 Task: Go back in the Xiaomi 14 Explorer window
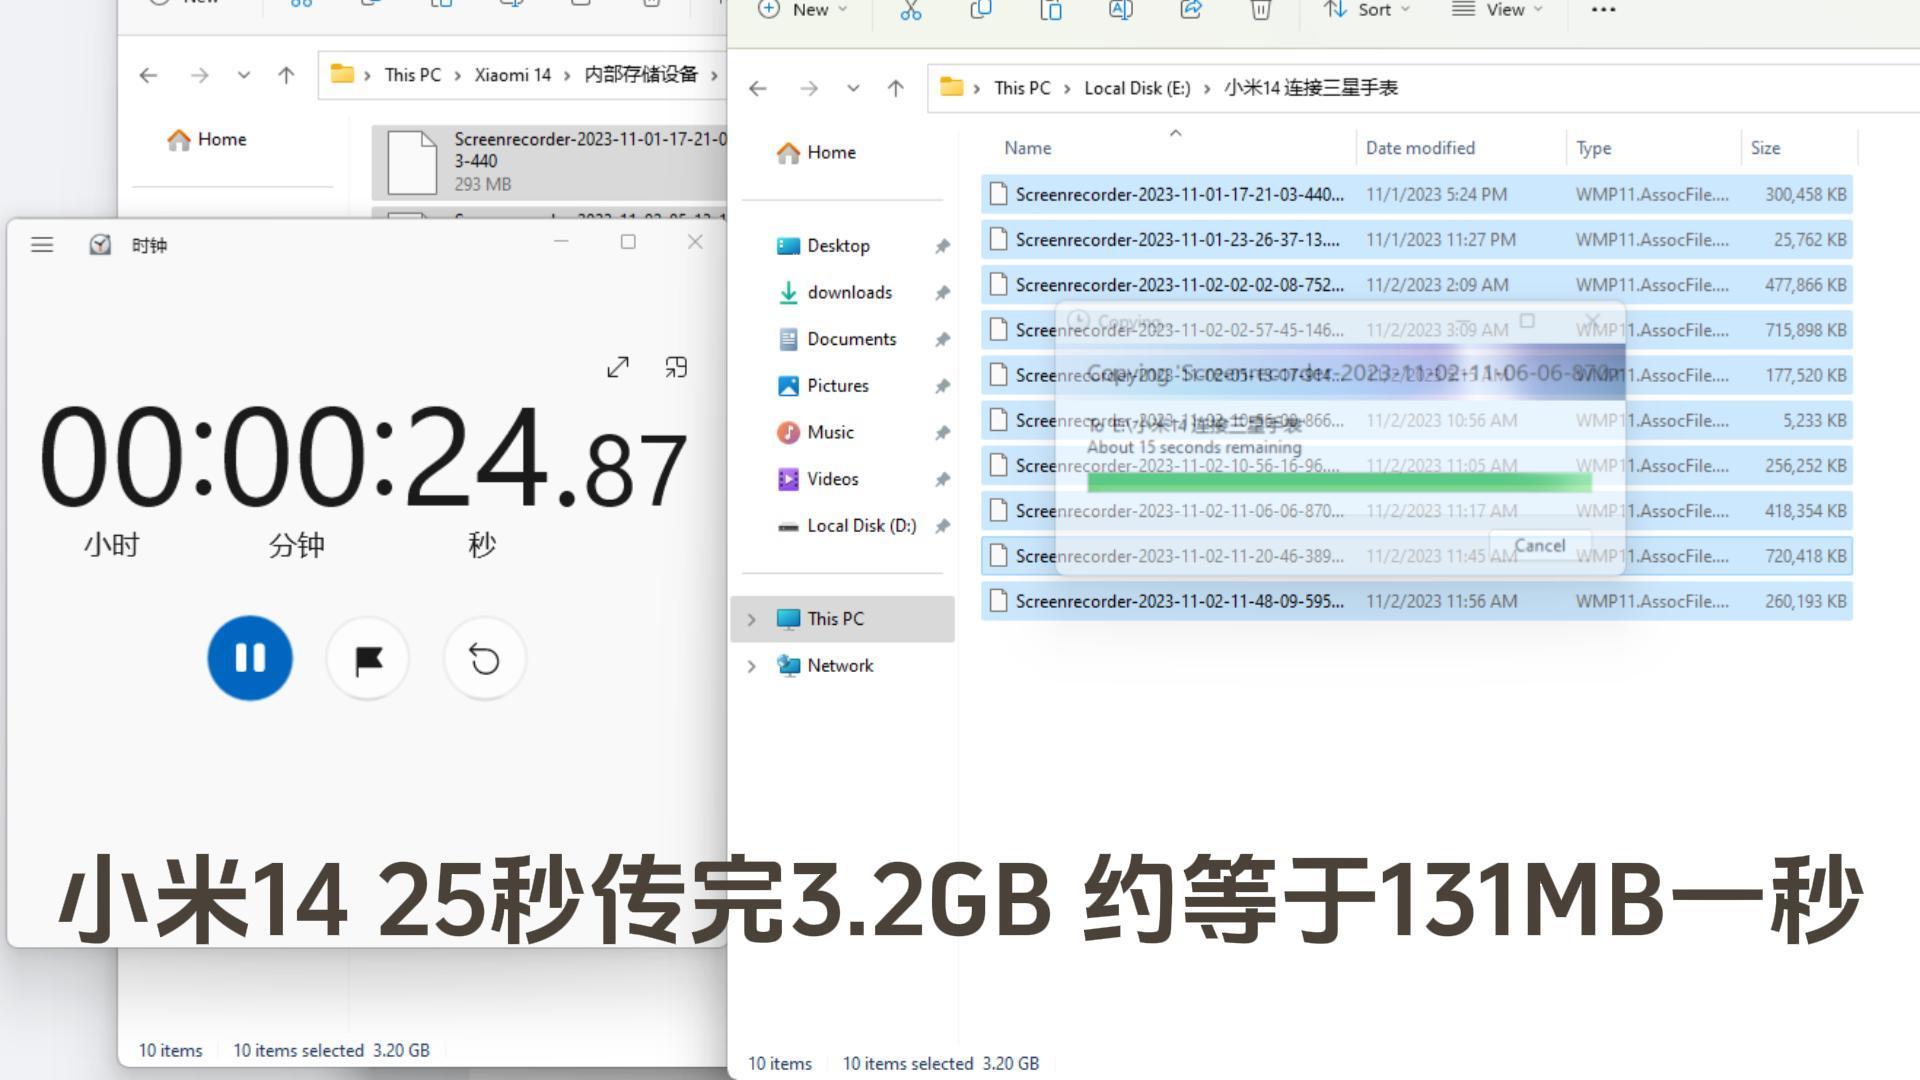(x=148, y=75)
